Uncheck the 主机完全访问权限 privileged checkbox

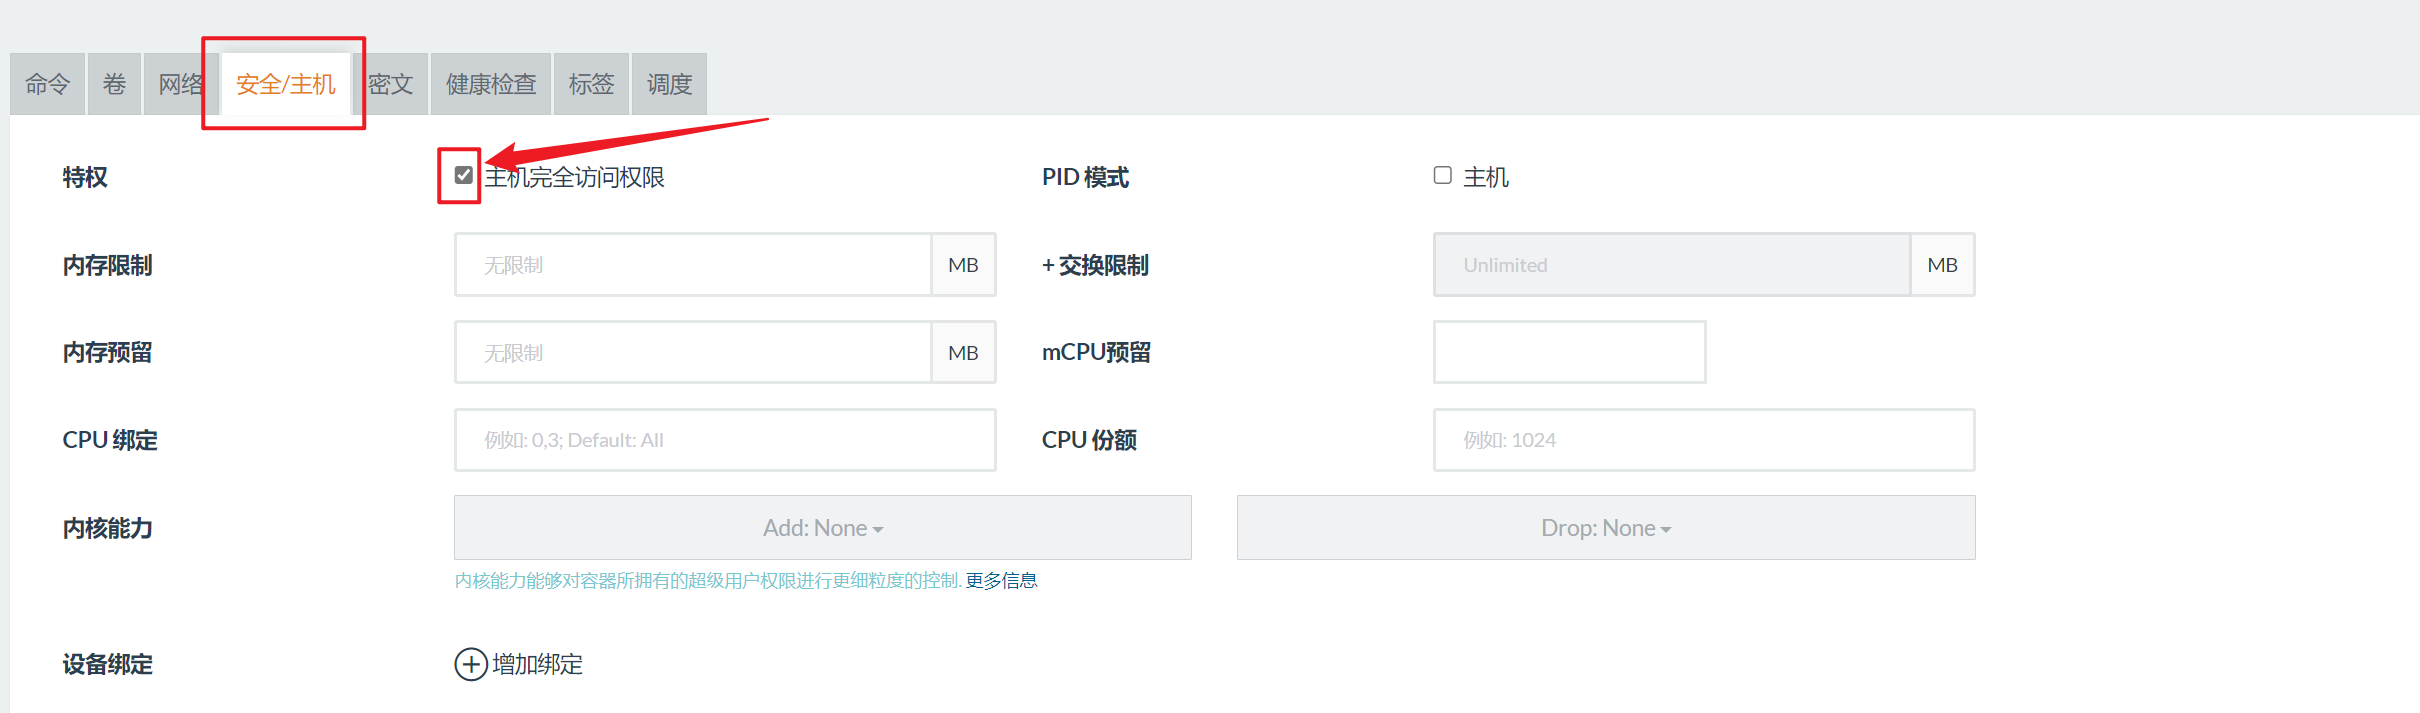[463, 176]
